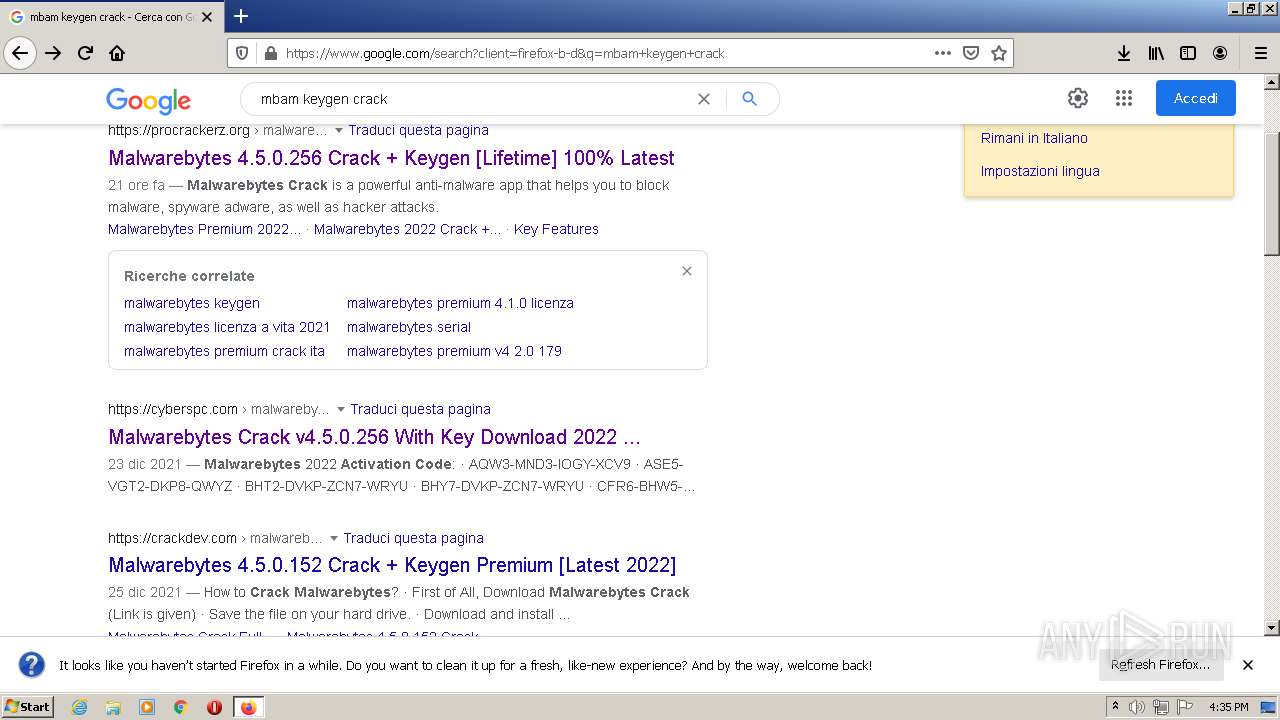Search related: malwarebytes keygen

[192, 303]
